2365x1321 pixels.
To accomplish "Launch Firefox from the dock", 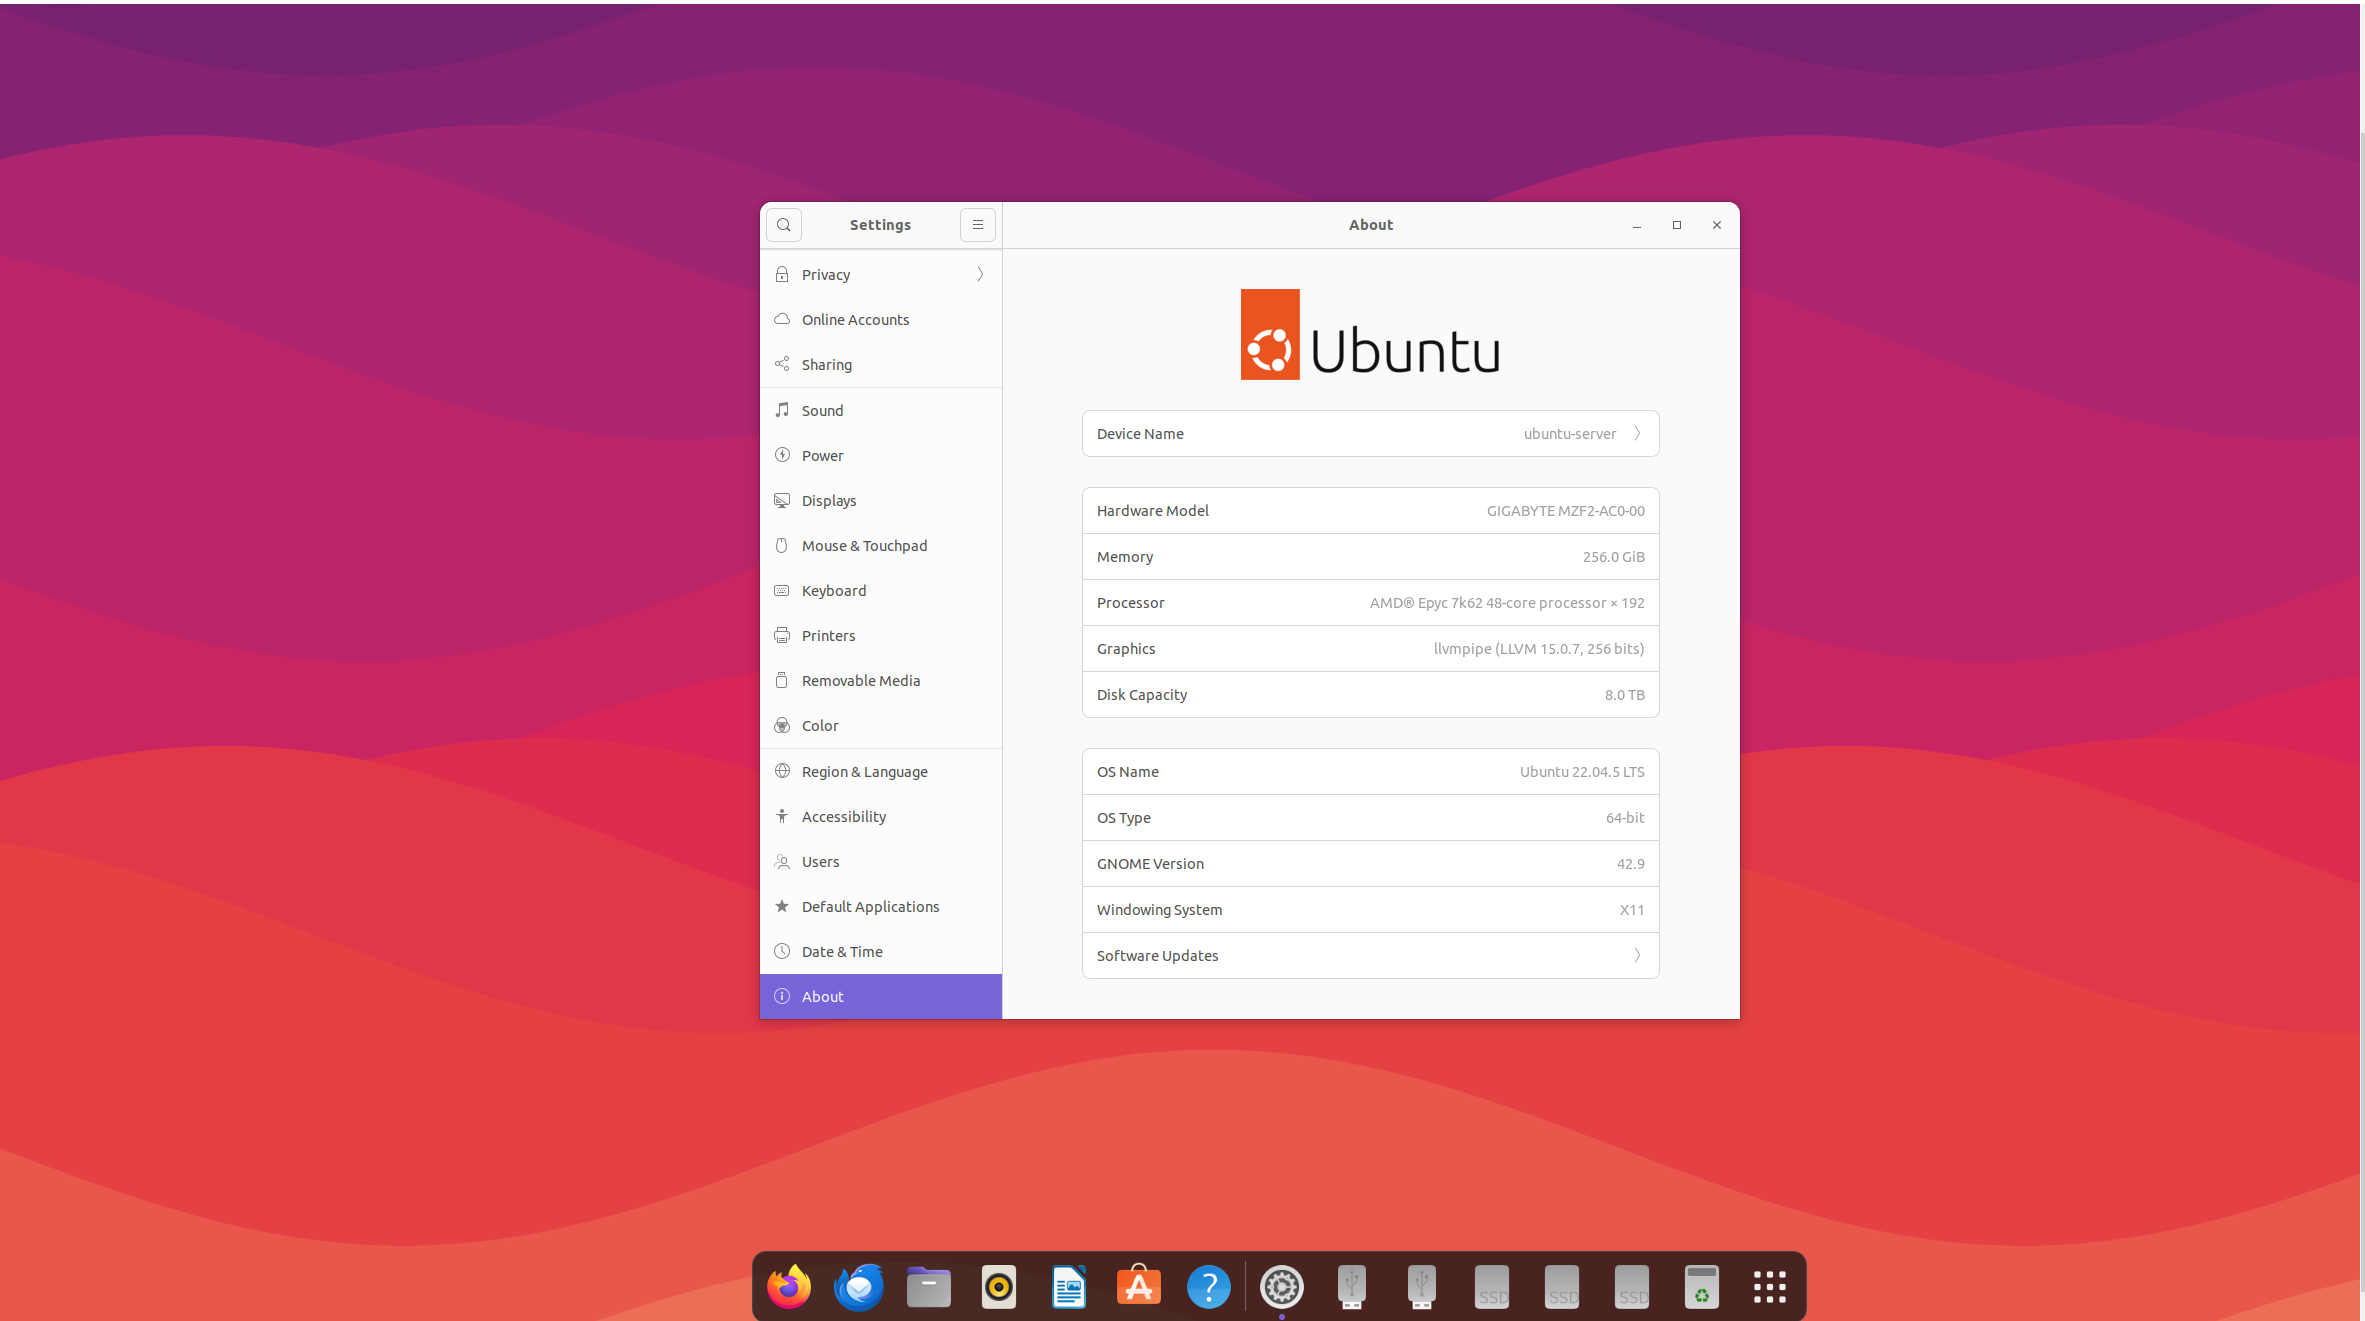I will click(x=789, y=1286).
